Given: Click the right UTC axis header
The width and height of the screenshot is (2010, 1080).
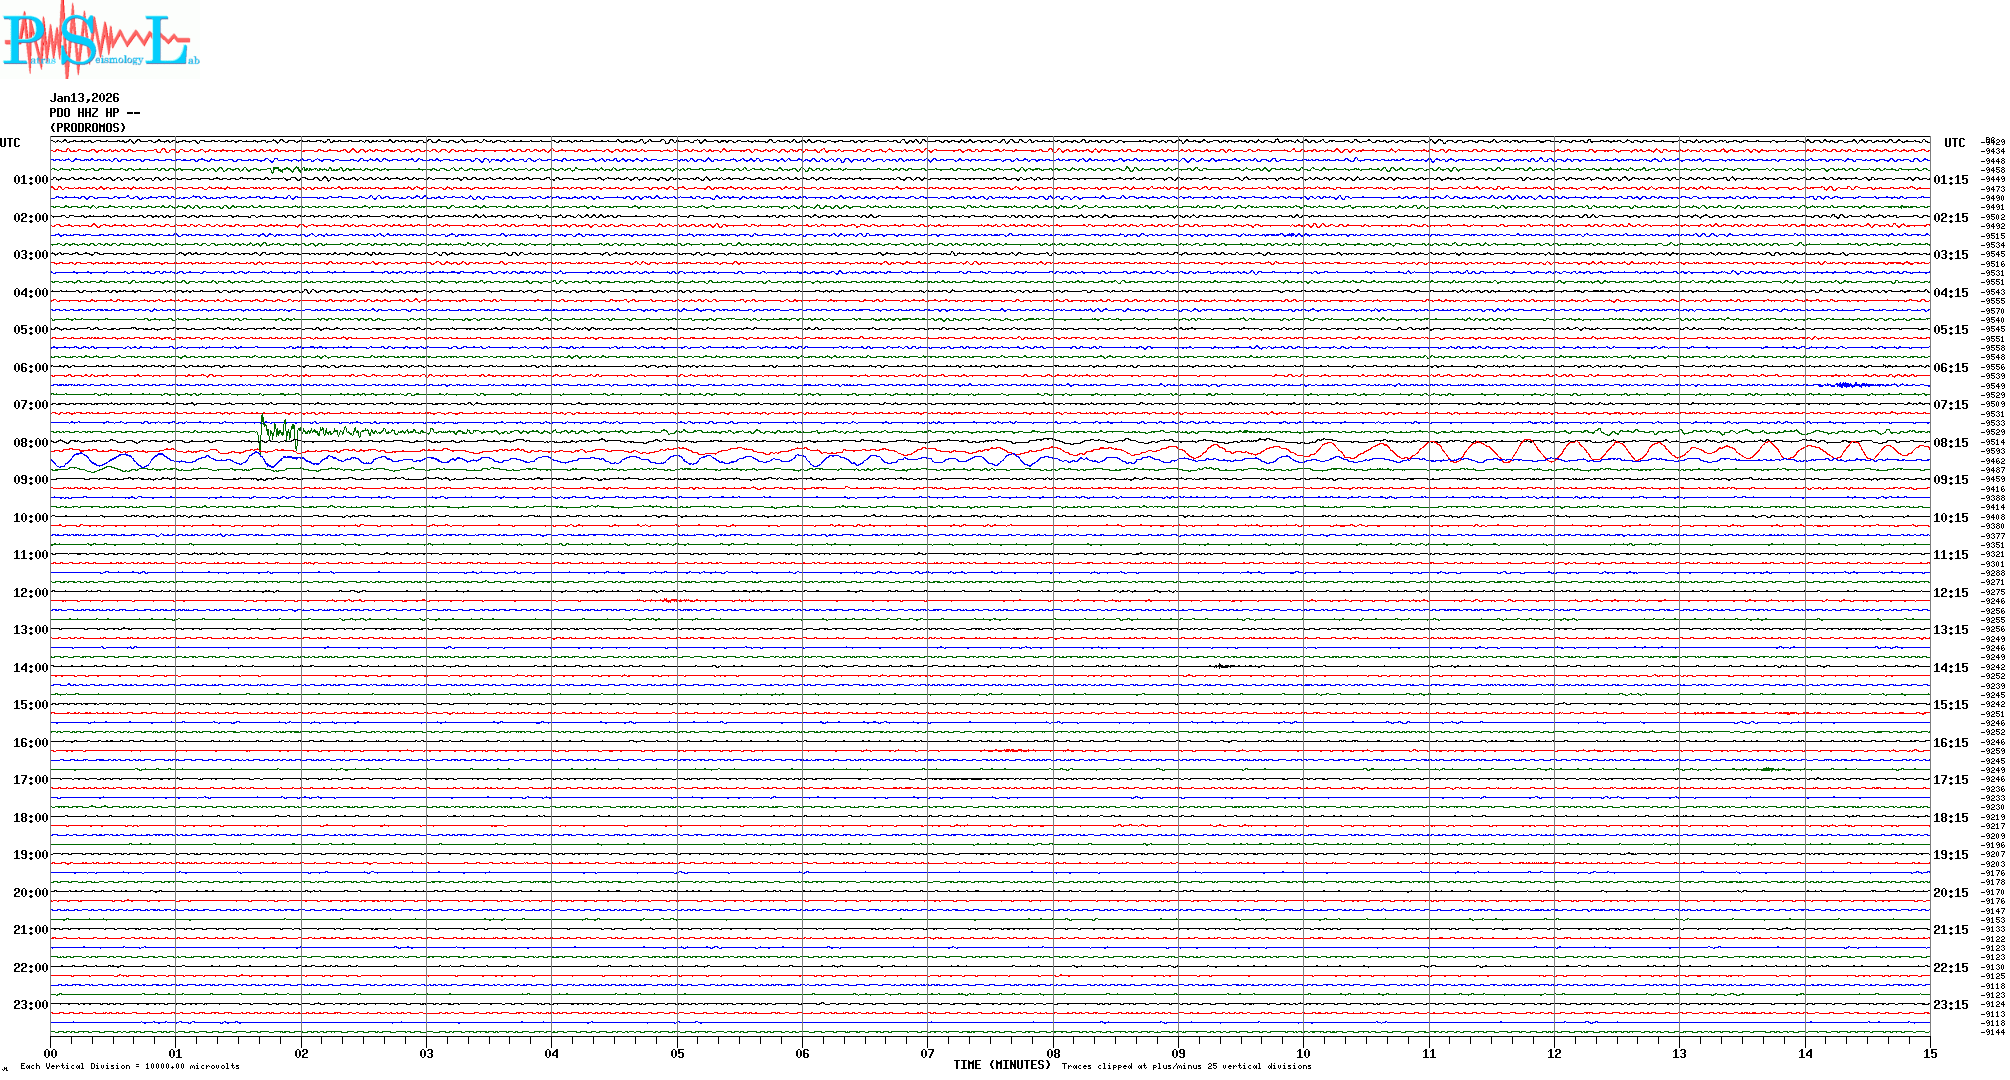Looking at the screenshot, I should 1954,143.
